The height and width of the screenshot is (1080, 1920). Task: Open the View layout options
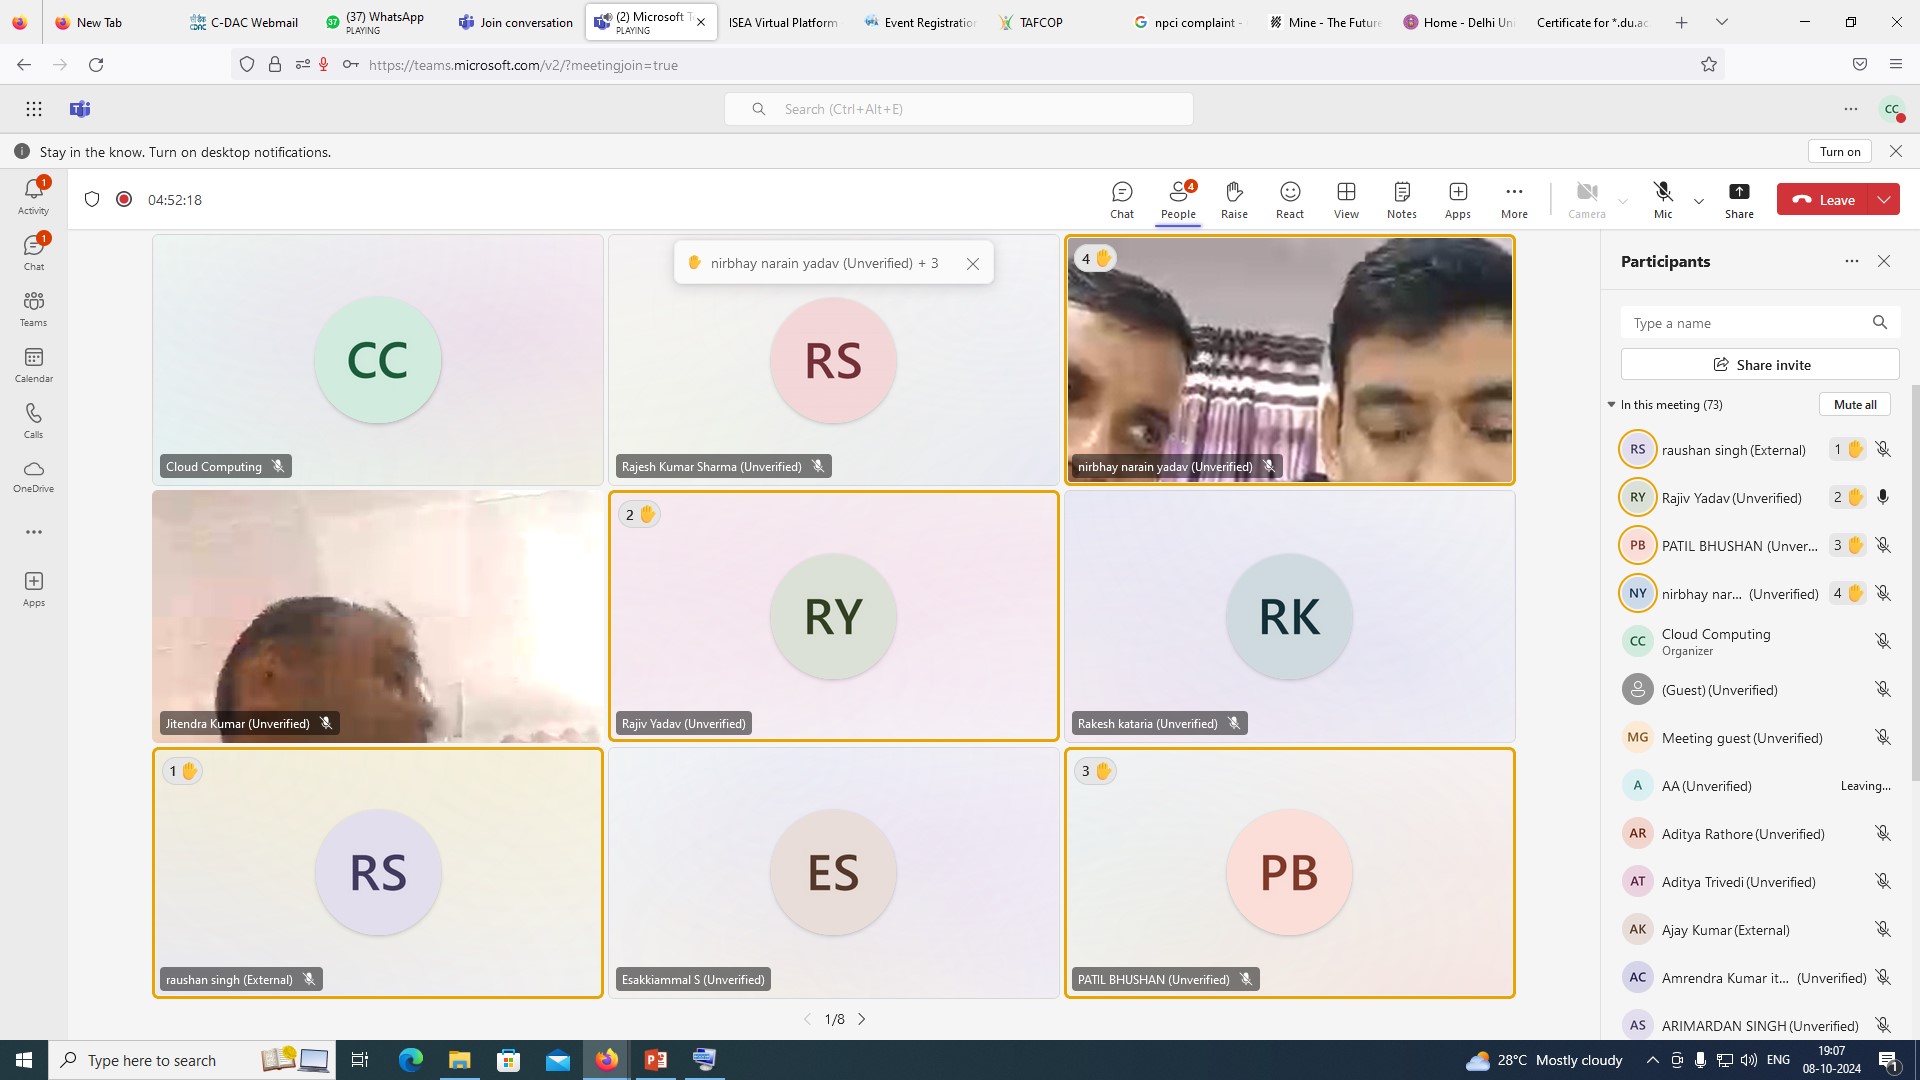1346,199
